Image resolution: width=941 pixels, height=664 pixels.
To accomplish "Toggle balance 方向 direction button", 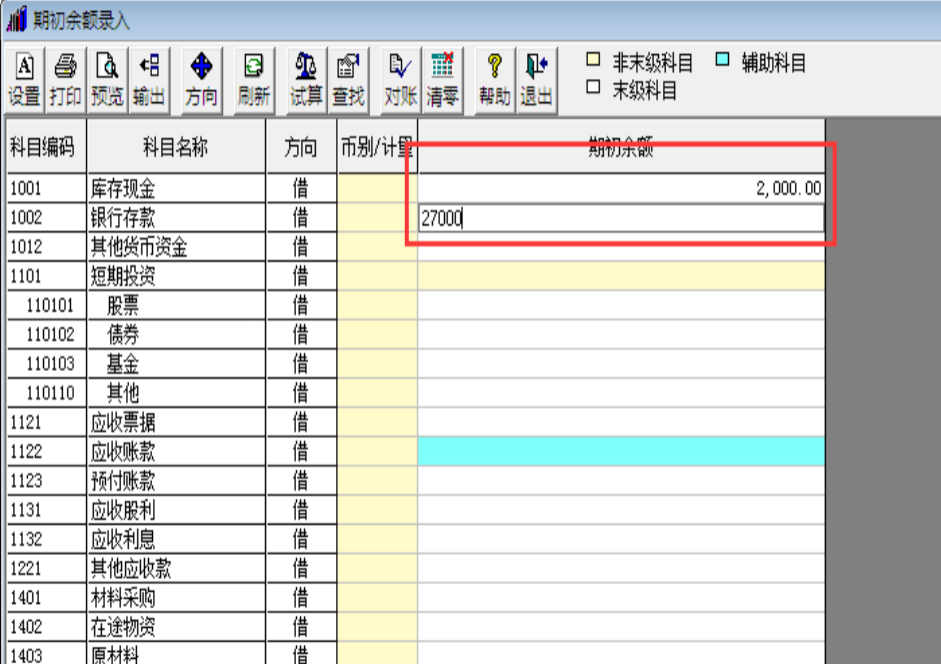I will [201, 80].
